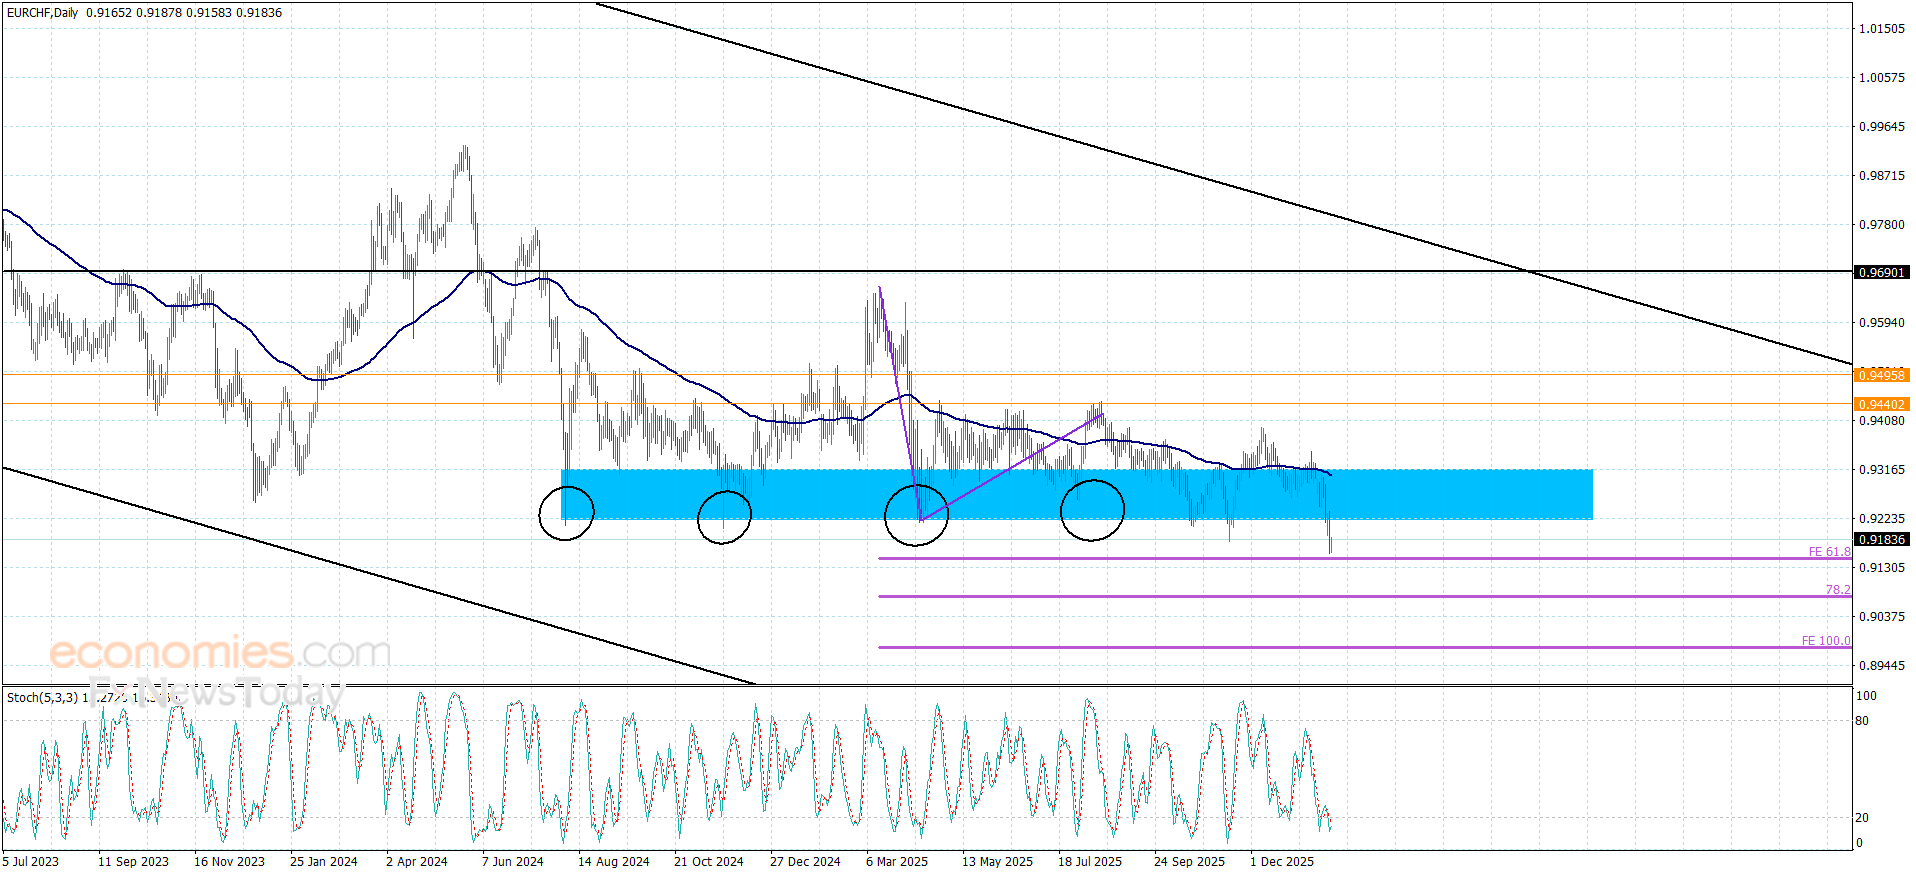Click the 21 Oct 2024 date label

[708, 862]
